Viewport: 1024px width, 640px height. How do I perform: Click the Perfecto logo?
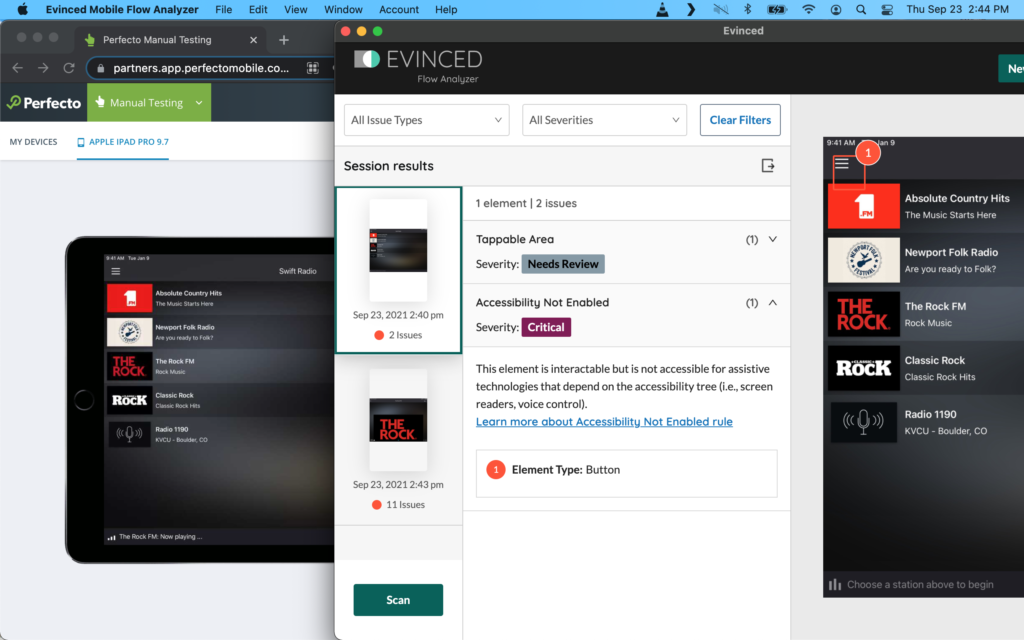(x=44, y=103)
